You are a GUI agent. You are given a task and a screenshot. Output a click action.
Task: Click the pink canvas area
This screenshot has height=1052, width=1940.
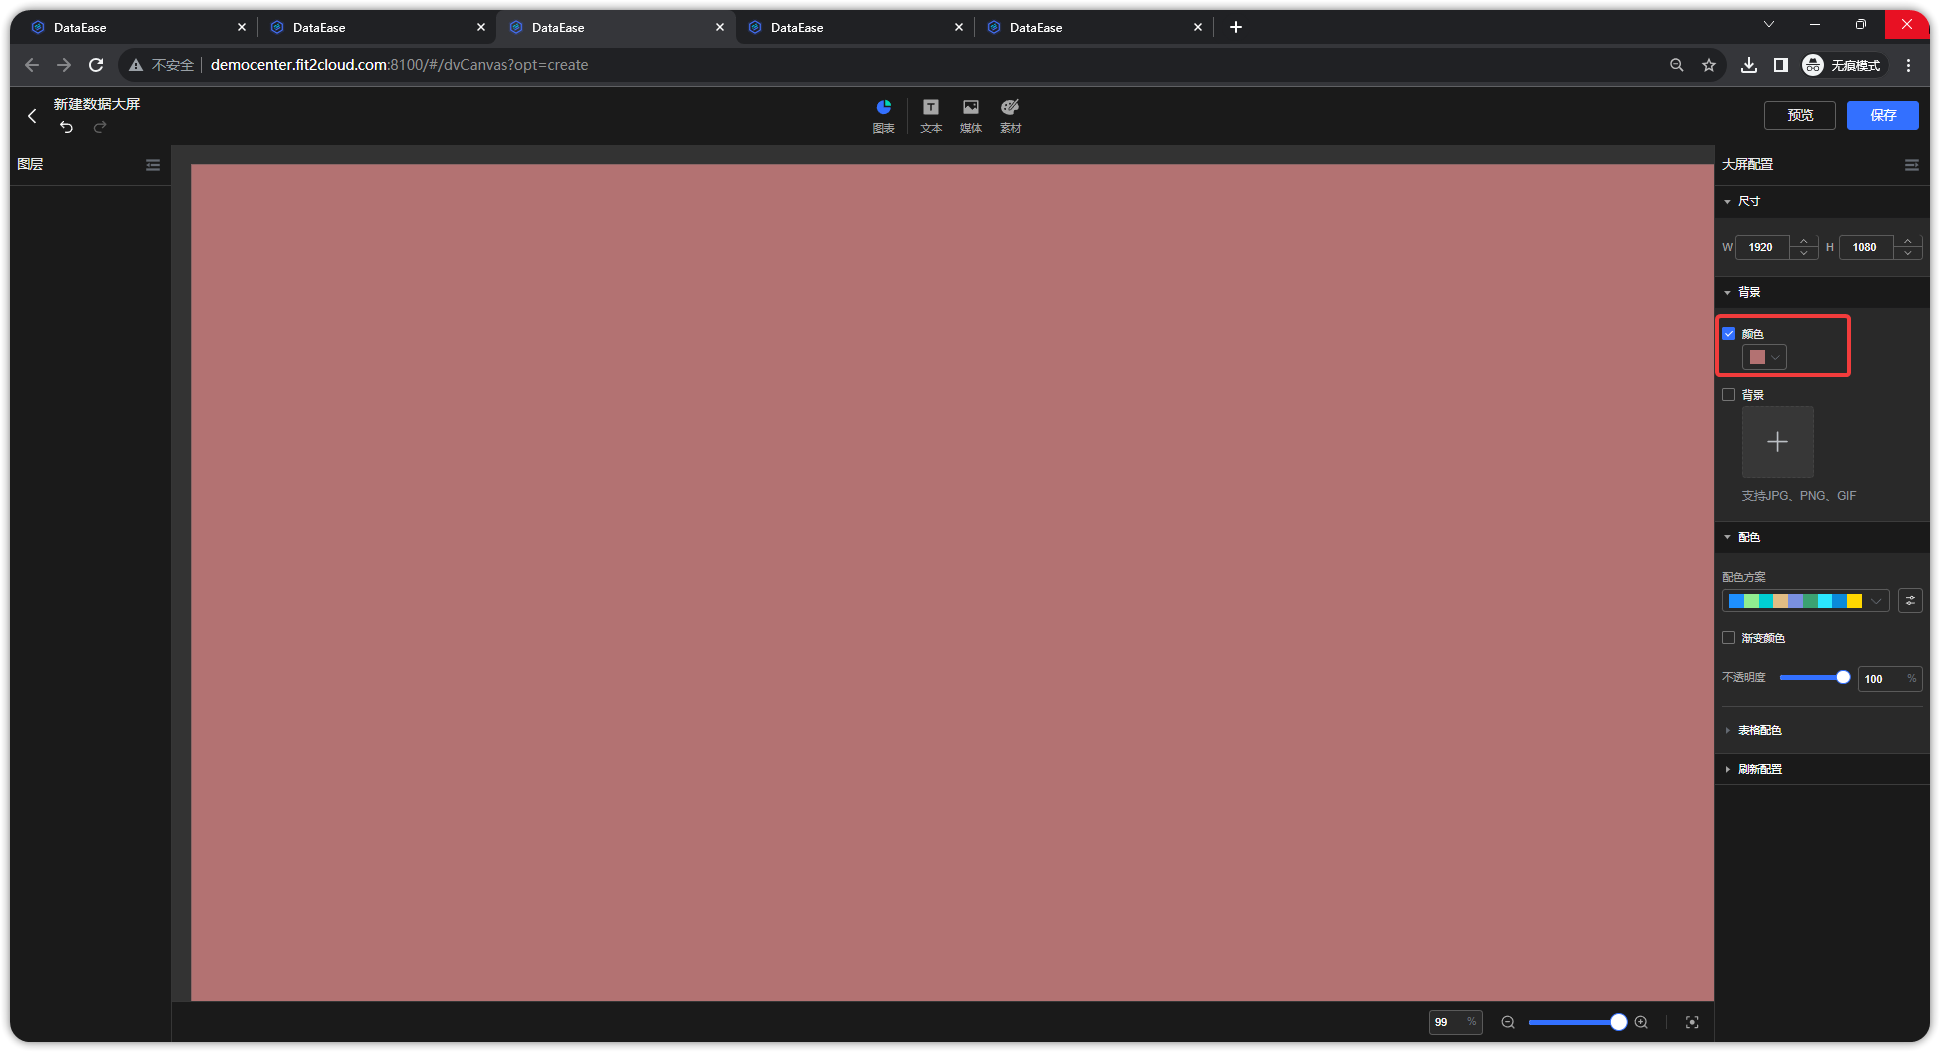point(952,582)
